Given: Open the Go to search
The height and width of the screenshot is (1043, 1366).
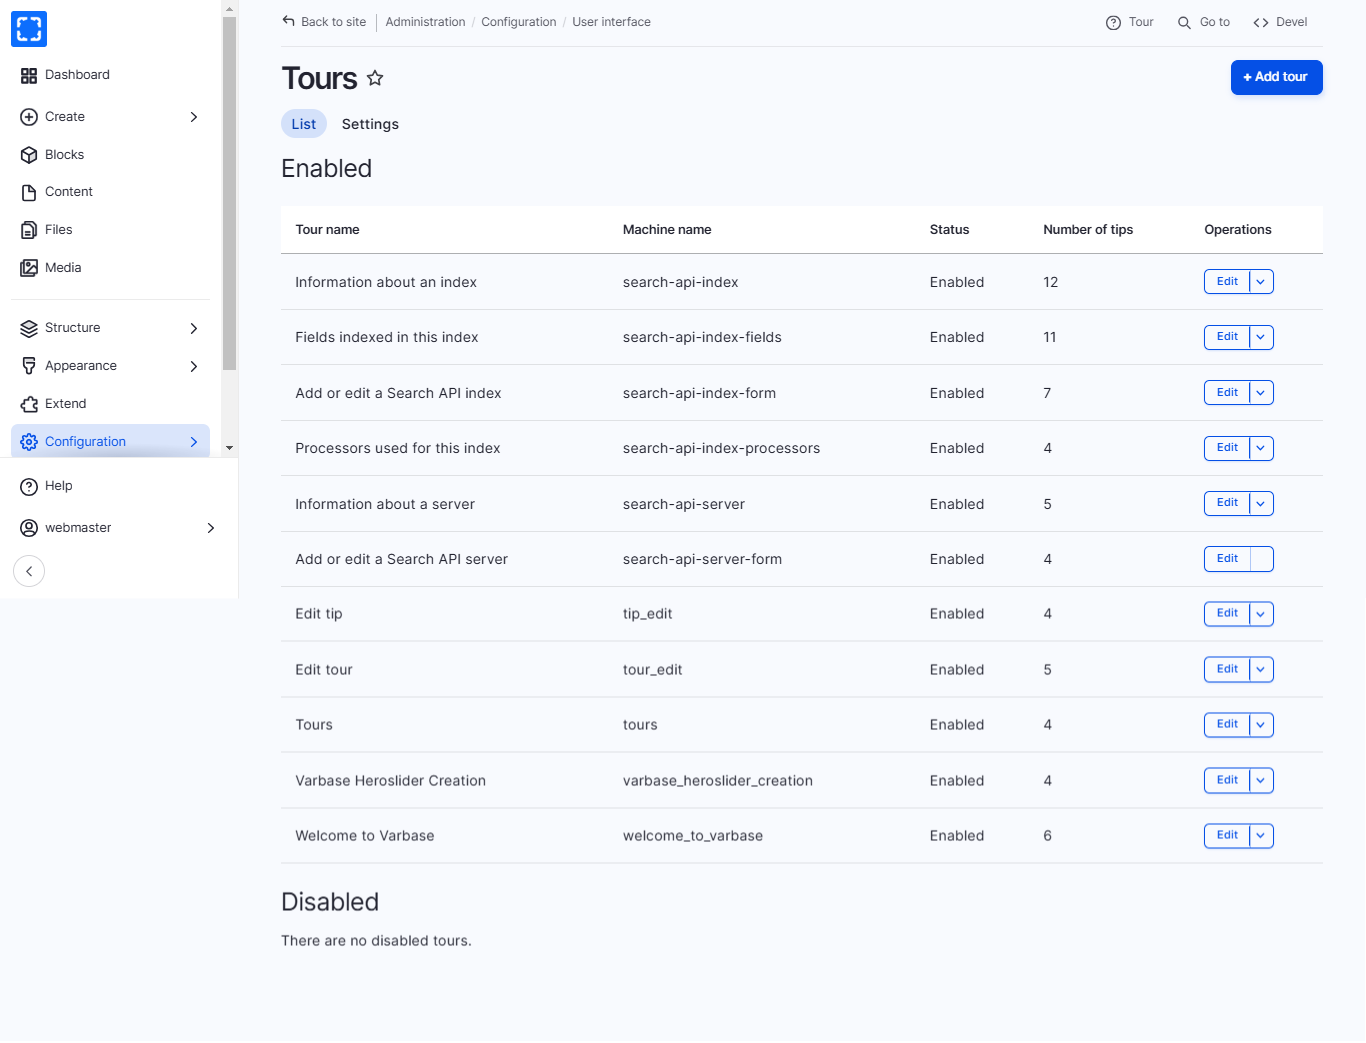Looking at the screenshot, I should (x=1204, y=22).
